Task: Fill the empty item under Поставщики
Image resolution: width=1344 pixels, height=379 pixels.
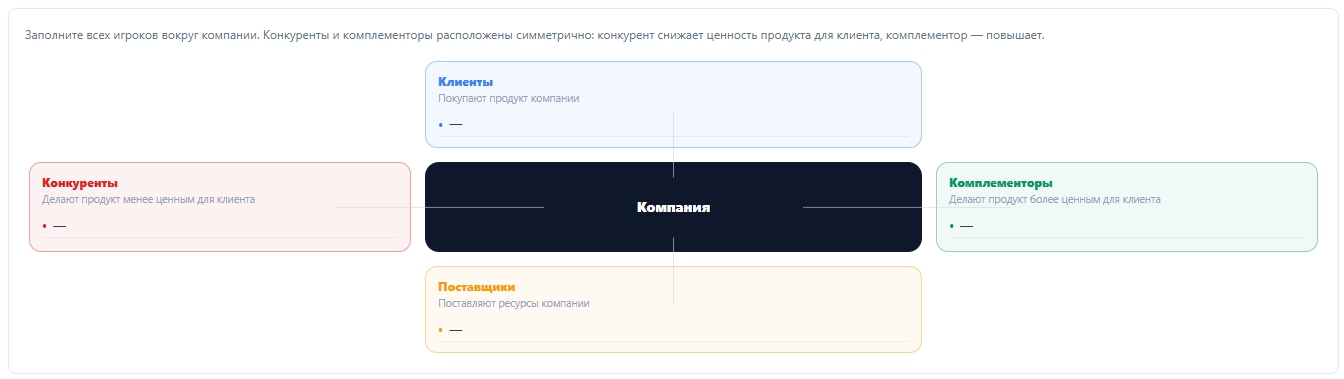Action: point(673,329)
